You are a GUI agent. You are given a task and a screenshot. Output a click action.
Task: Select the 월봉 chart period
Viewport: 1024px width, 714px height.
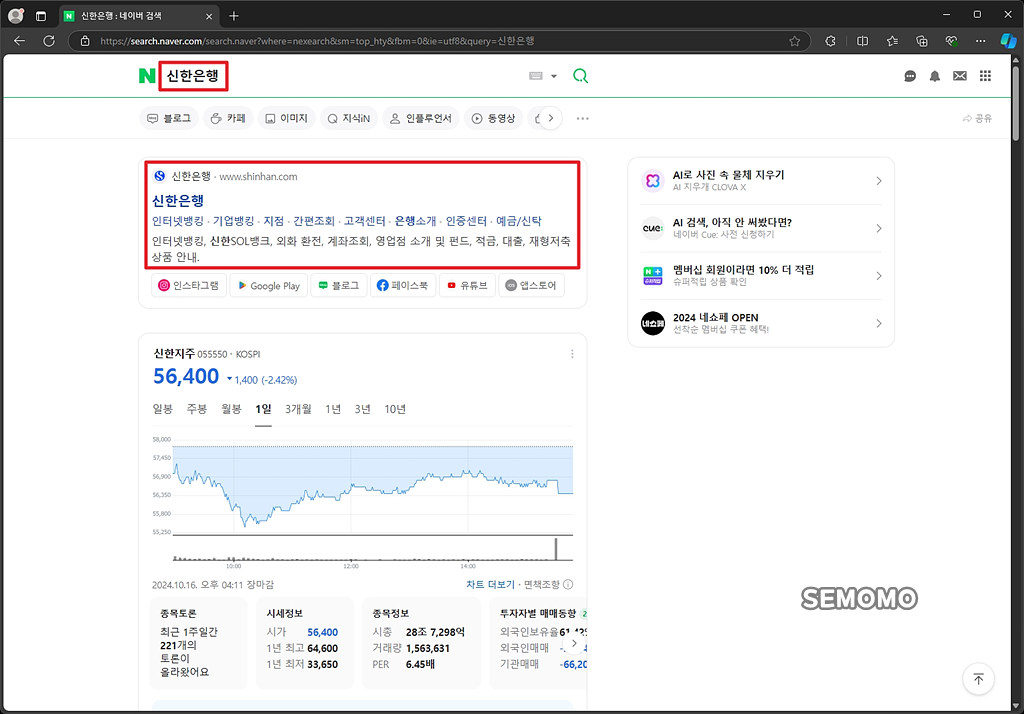coord(231,409)
